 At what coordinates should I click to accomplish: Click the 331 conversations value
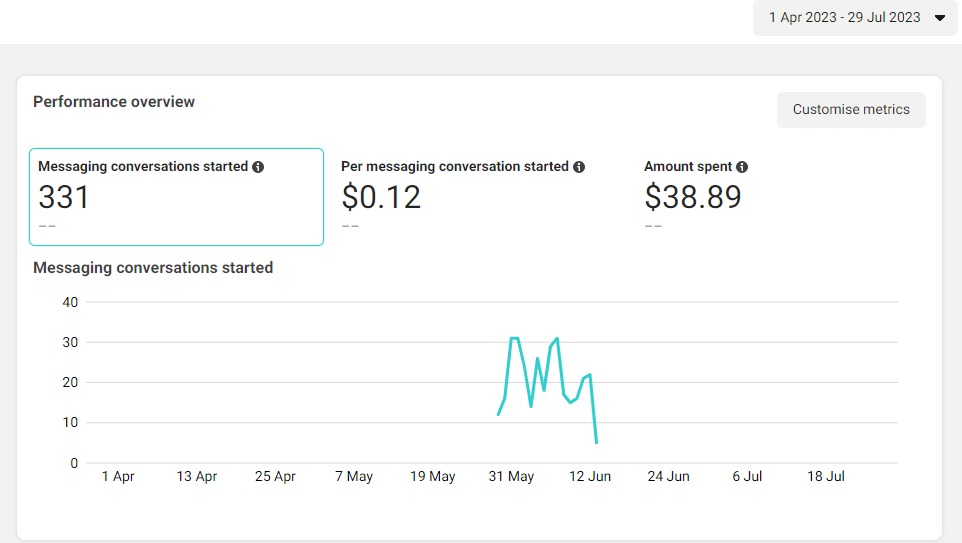click(64, 198)
